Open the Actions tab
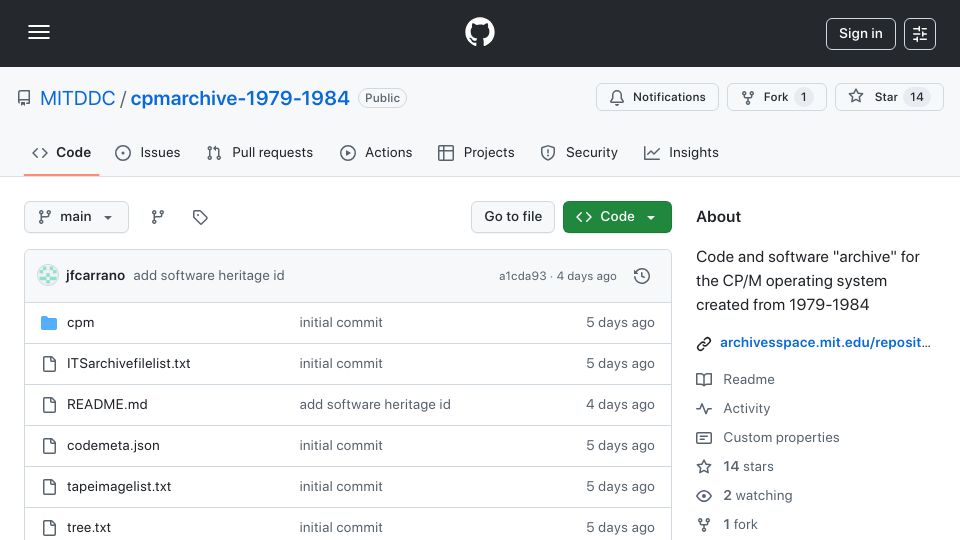Image resolution: width=960 pixels, height=540 pixels. 376,152
